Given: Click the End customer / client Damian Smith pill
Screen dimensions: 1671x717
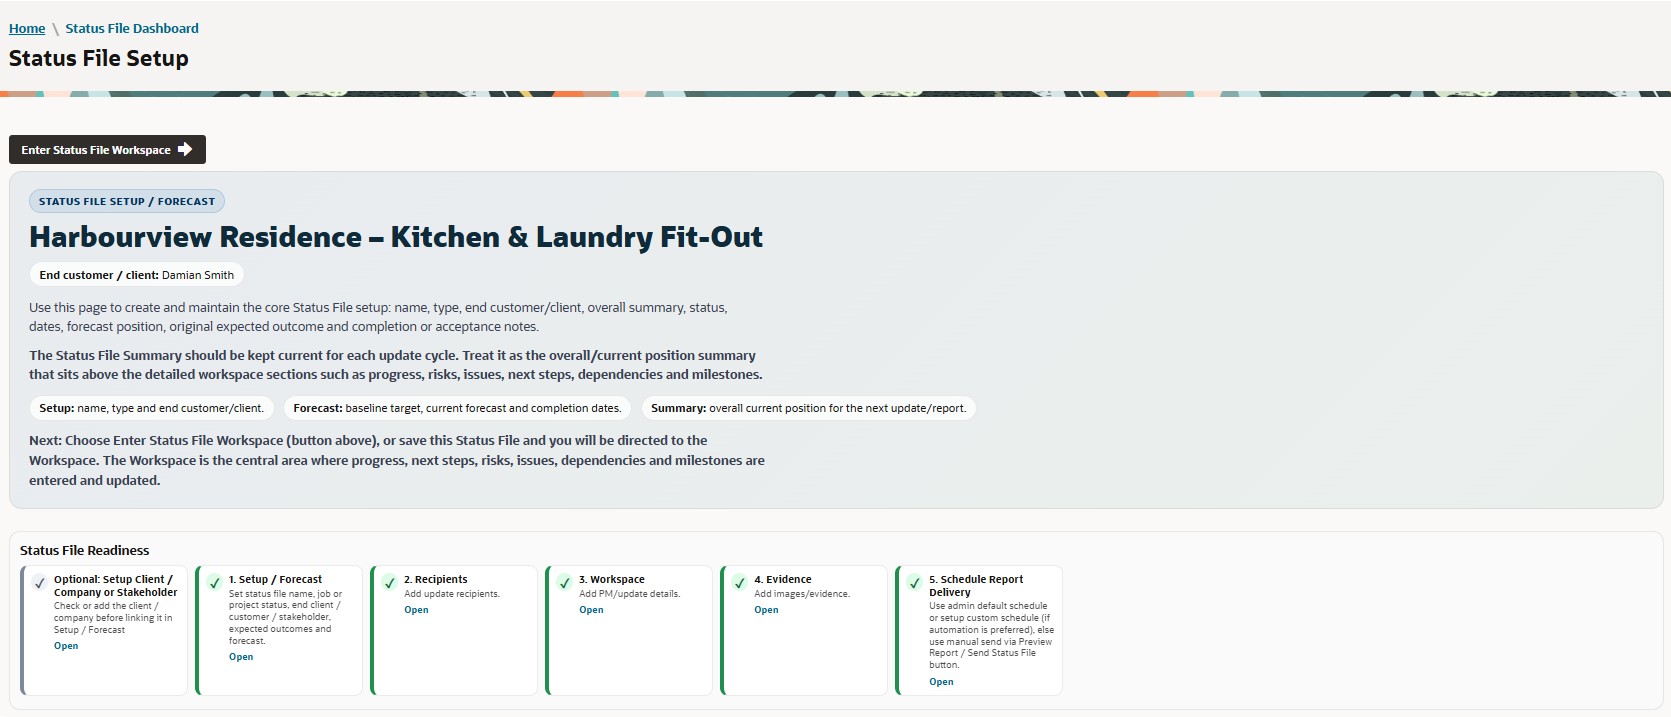Looking at the screenshot, I should (x=136, y=275).
